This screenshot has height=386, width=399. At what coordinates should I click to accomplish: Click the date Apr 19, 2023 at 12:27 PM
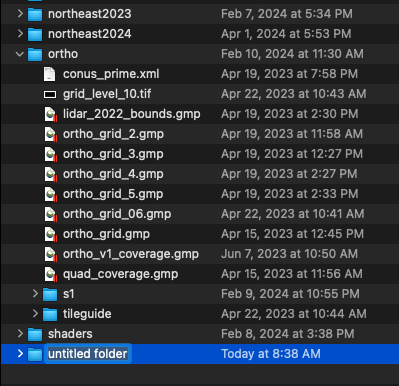pos(292,154)
